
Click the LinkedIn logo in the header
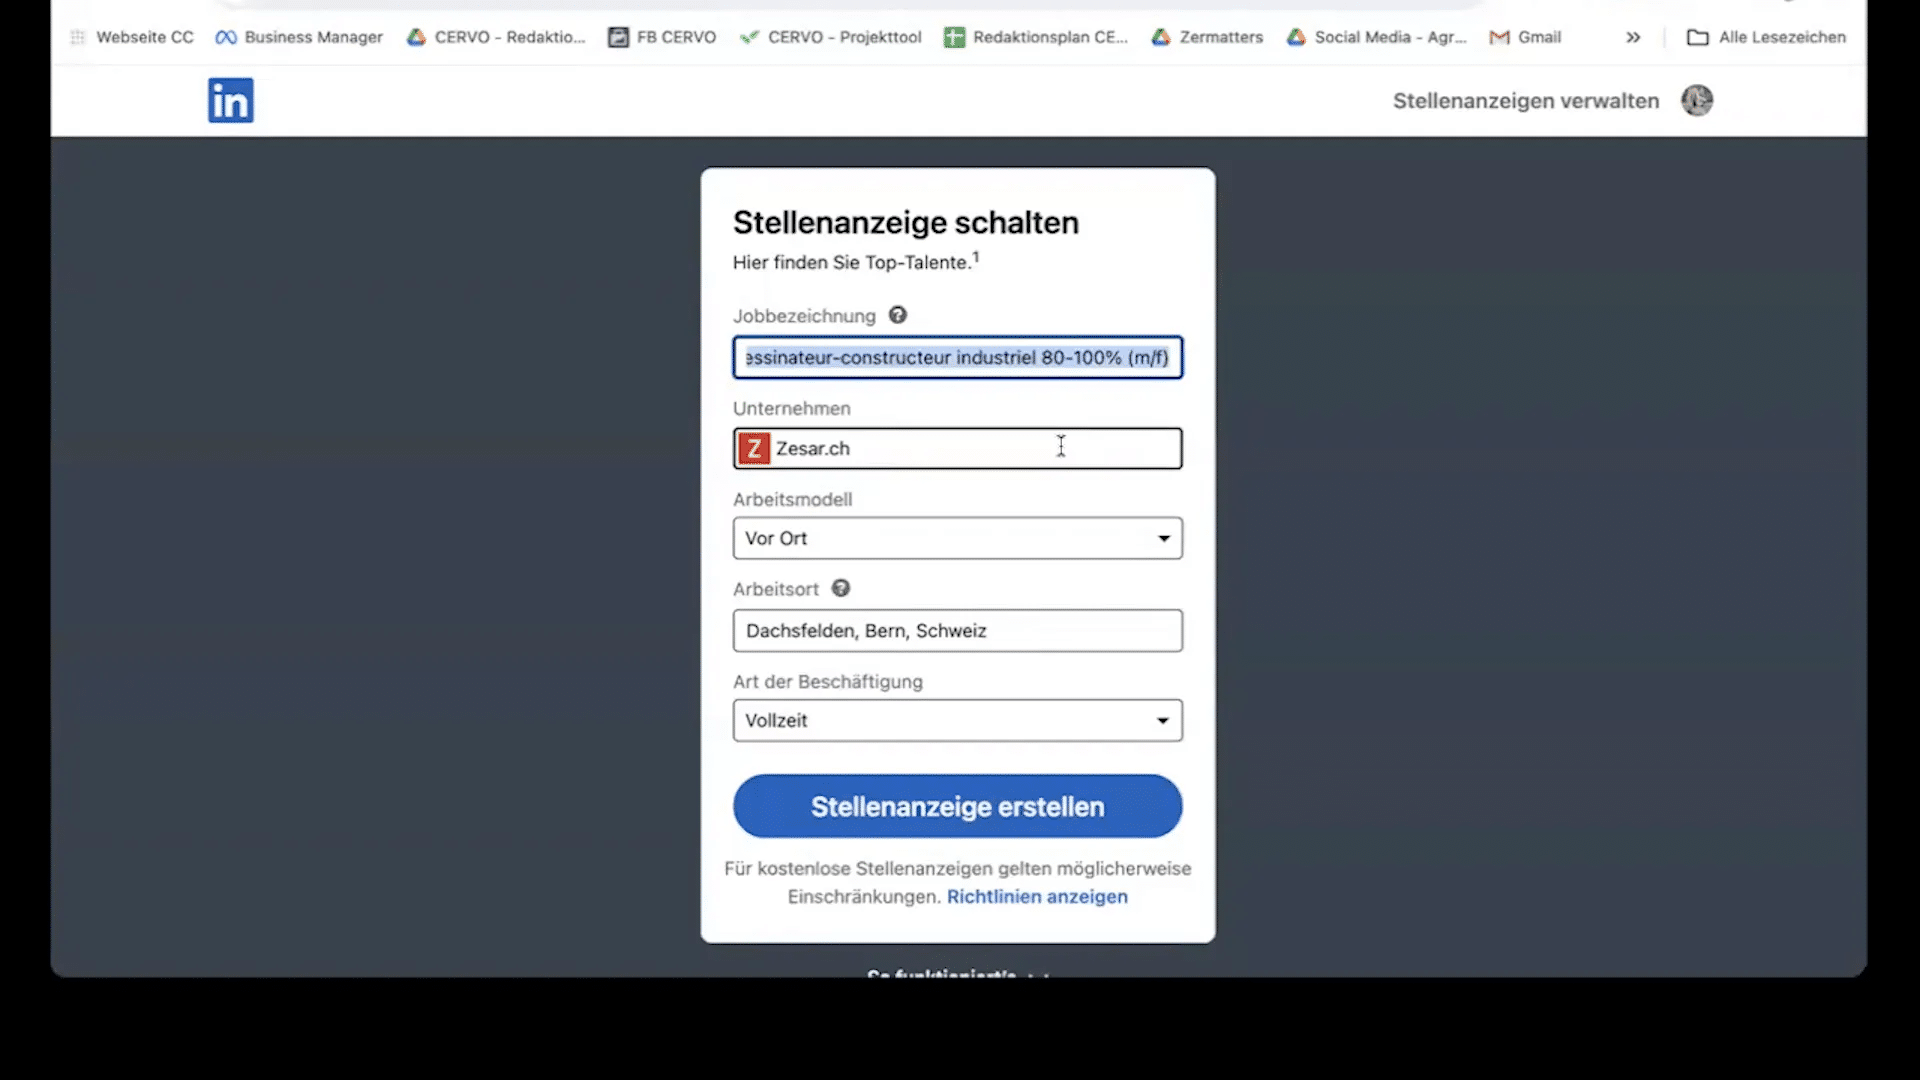click(230, 100)
